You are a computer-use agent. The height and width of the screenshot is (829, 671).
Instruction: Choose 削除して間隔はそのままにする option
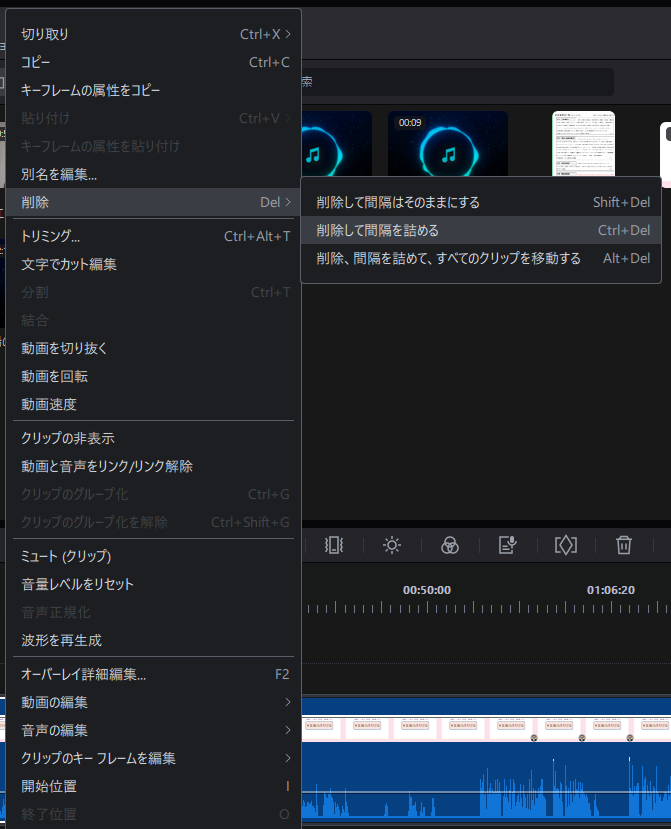(398, 202)
